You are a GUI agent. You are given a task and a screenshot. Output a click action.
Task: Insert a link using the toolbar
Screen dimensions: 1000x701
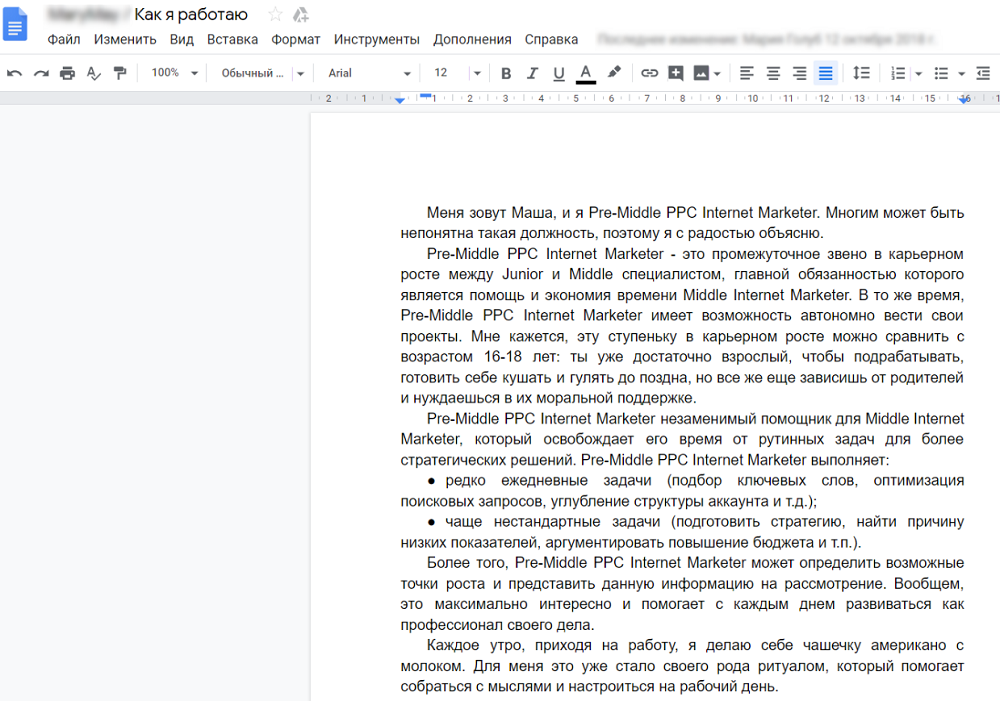pyautogui.click(x=649, y=73)
